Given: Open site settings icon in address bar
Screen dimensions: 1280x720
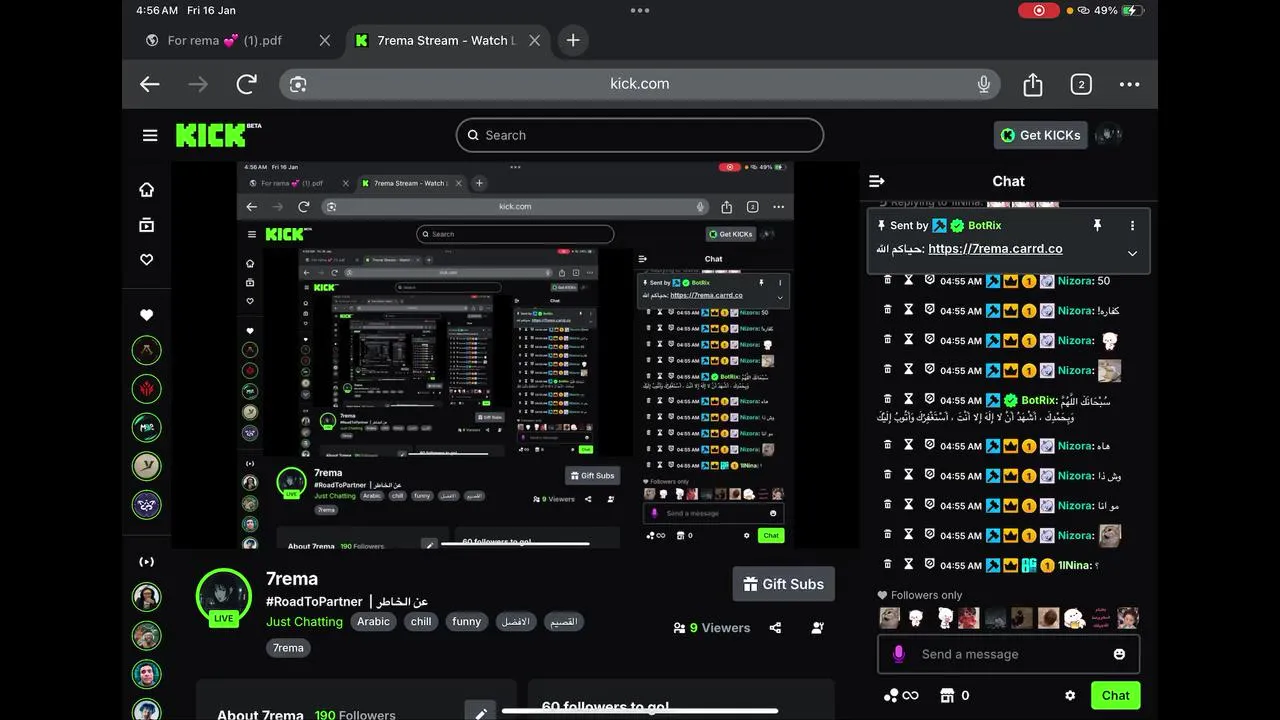Looking at the screenshot, I should tap(298, 84).
